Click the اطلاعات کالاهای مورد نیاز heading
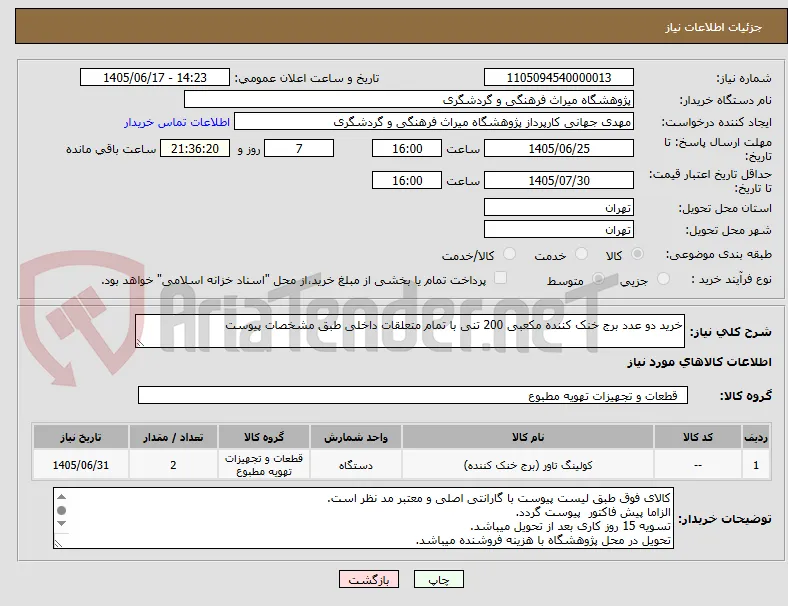This screenshot has height=606, width=788. (699, 362)
